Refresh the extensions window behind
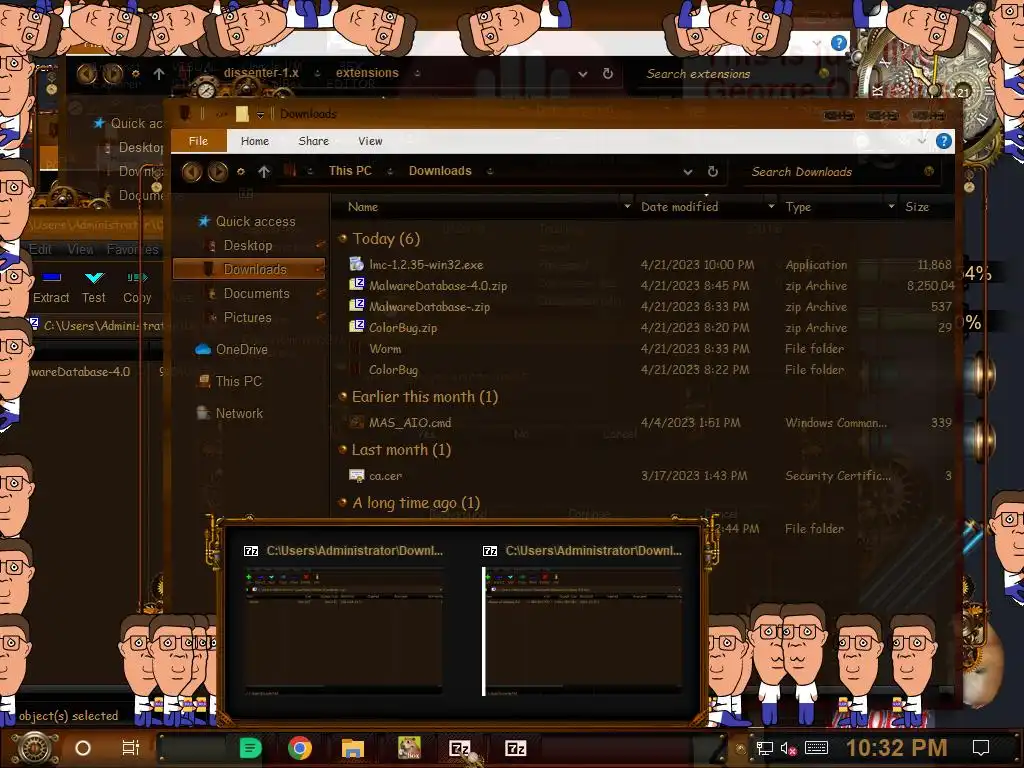Viewport: 1024px width, 768px height. point(607,73)
